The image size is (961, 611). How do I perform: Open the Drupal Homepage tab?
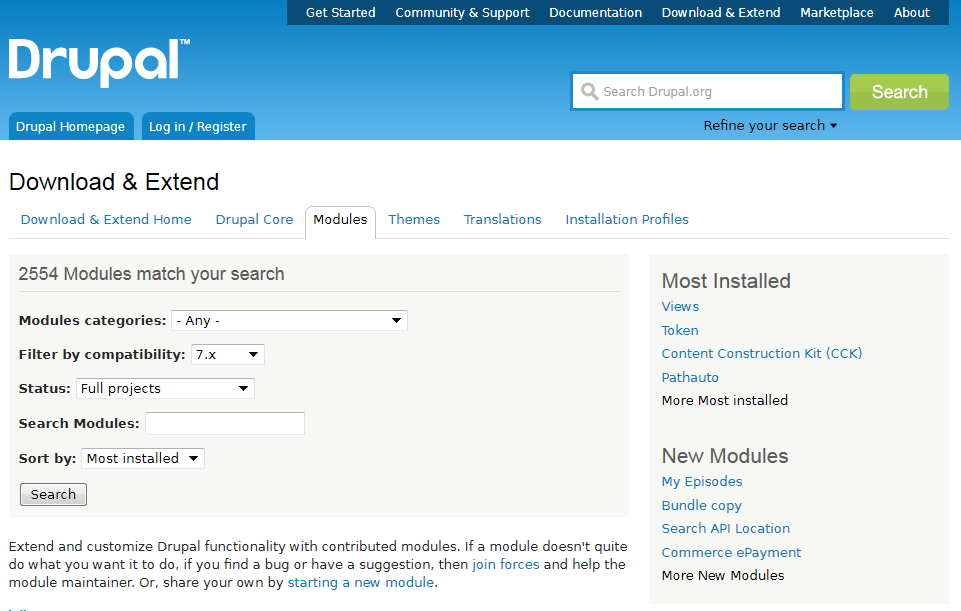pyautogui.click(x=70, y=126)
